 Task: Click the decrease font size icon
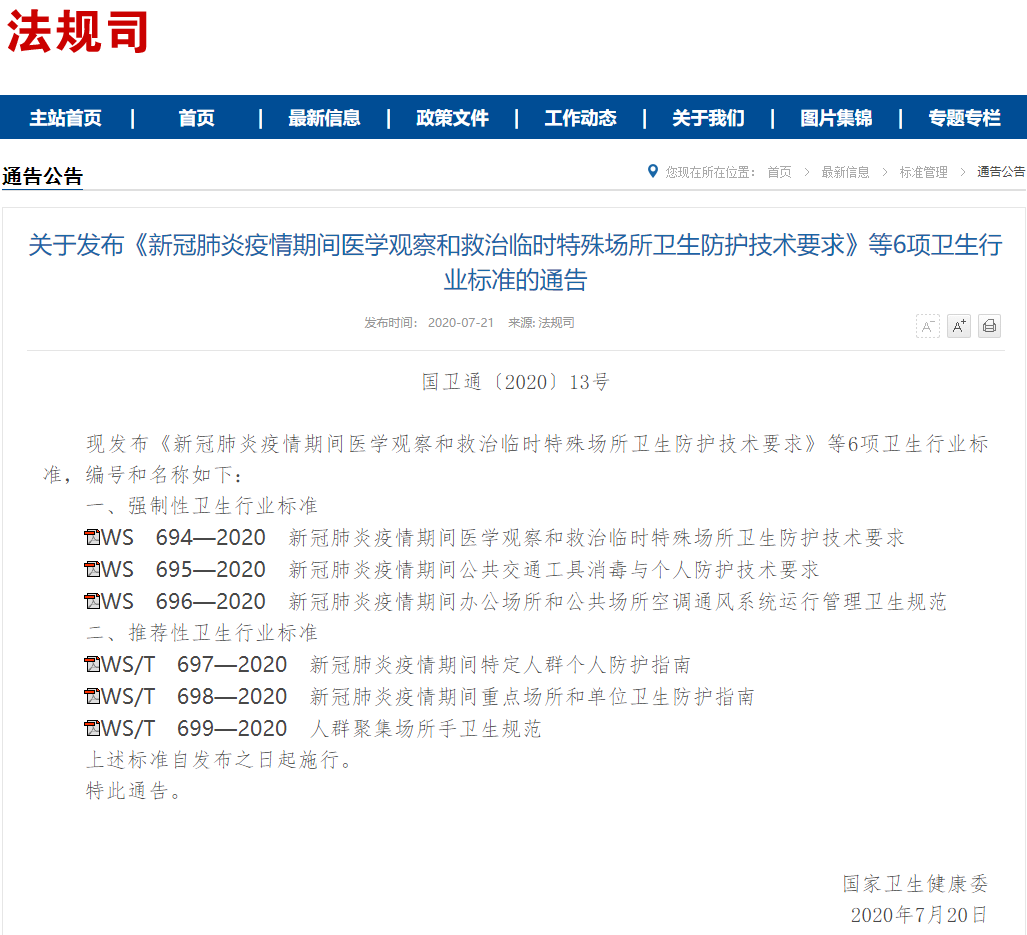click(927, 326)
